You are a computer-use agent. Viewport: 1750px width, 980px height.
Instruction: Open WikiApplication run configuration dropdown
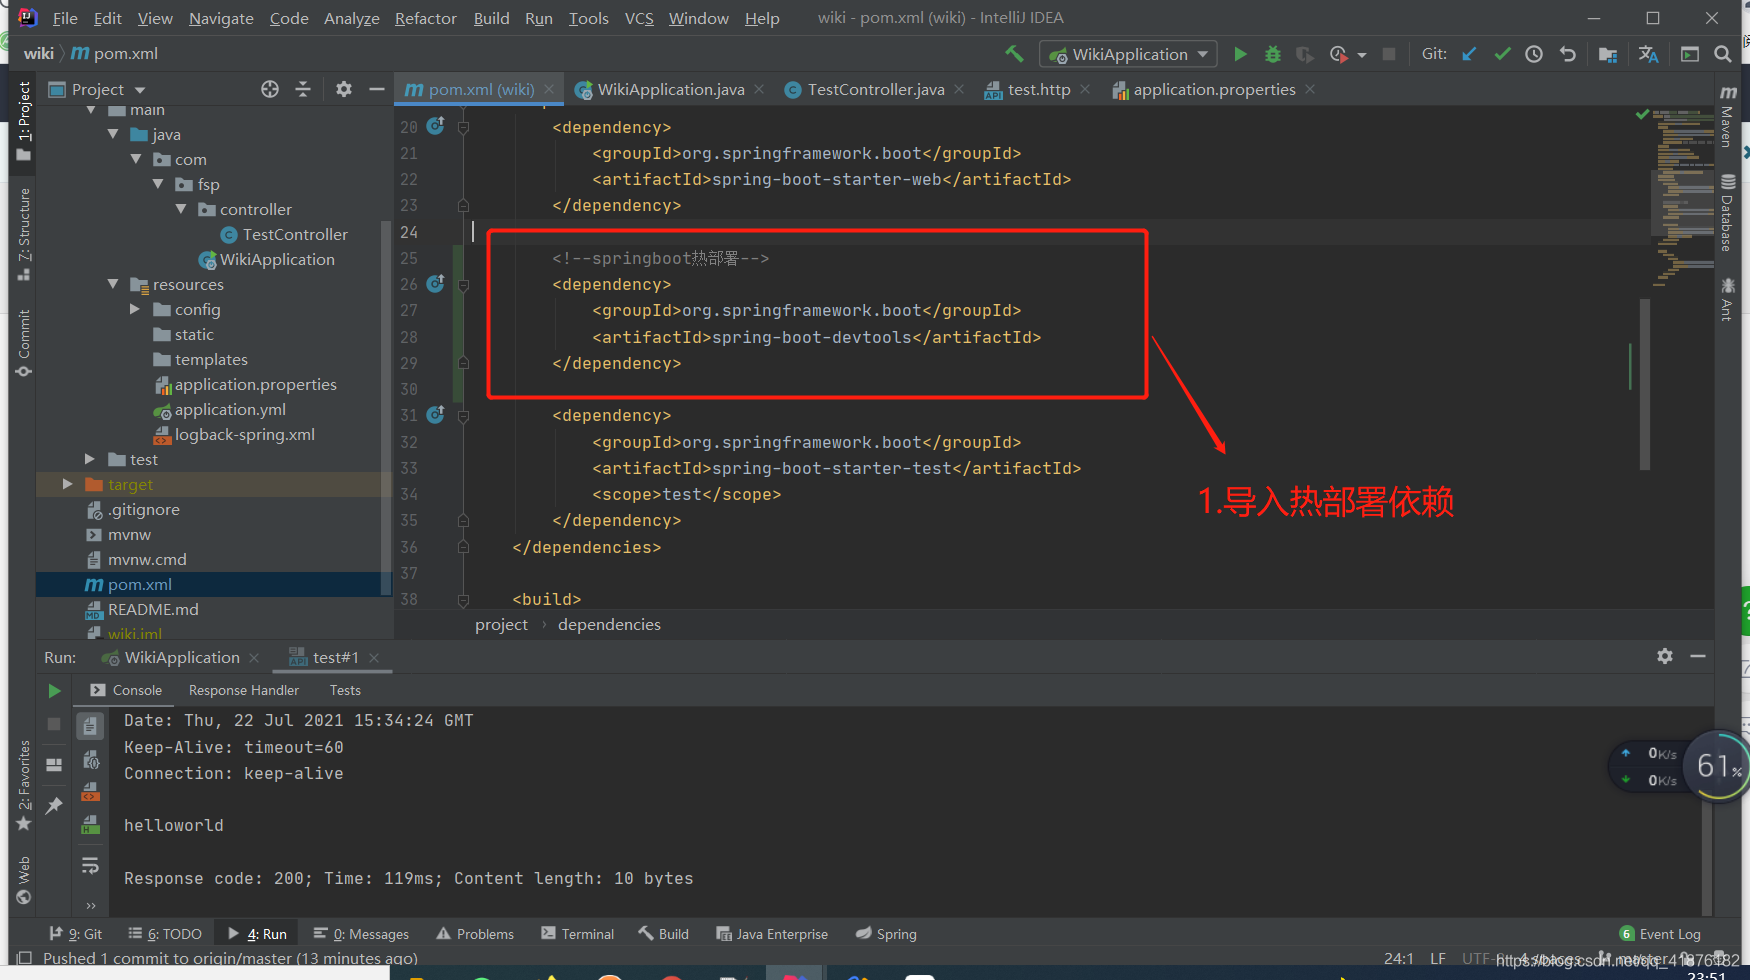pyautogui.click(x=1128, y=54)
